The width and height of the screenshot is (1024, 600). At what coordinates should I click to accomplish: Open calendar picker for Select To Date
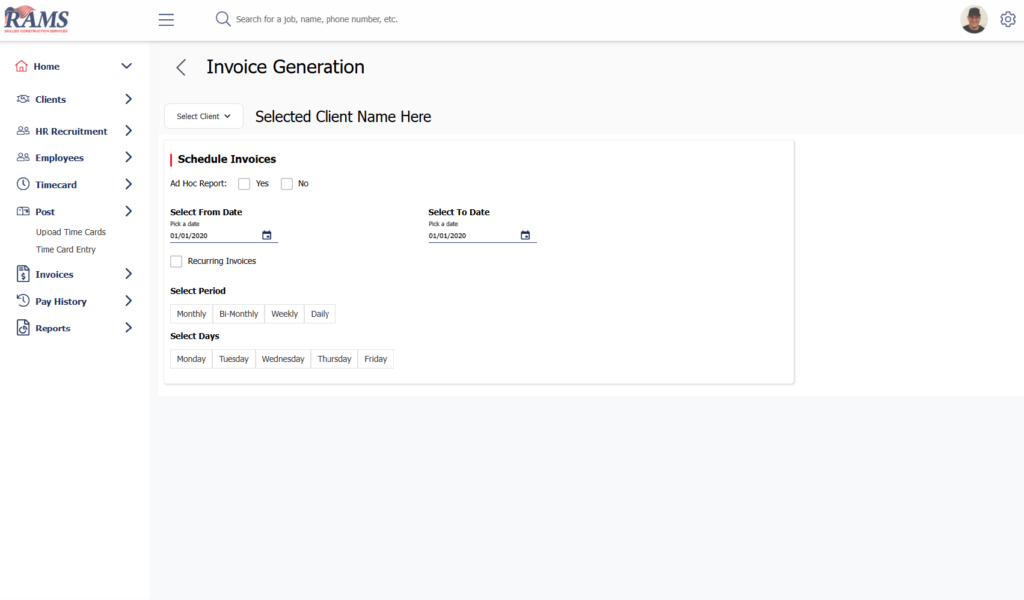click(525, 235)
